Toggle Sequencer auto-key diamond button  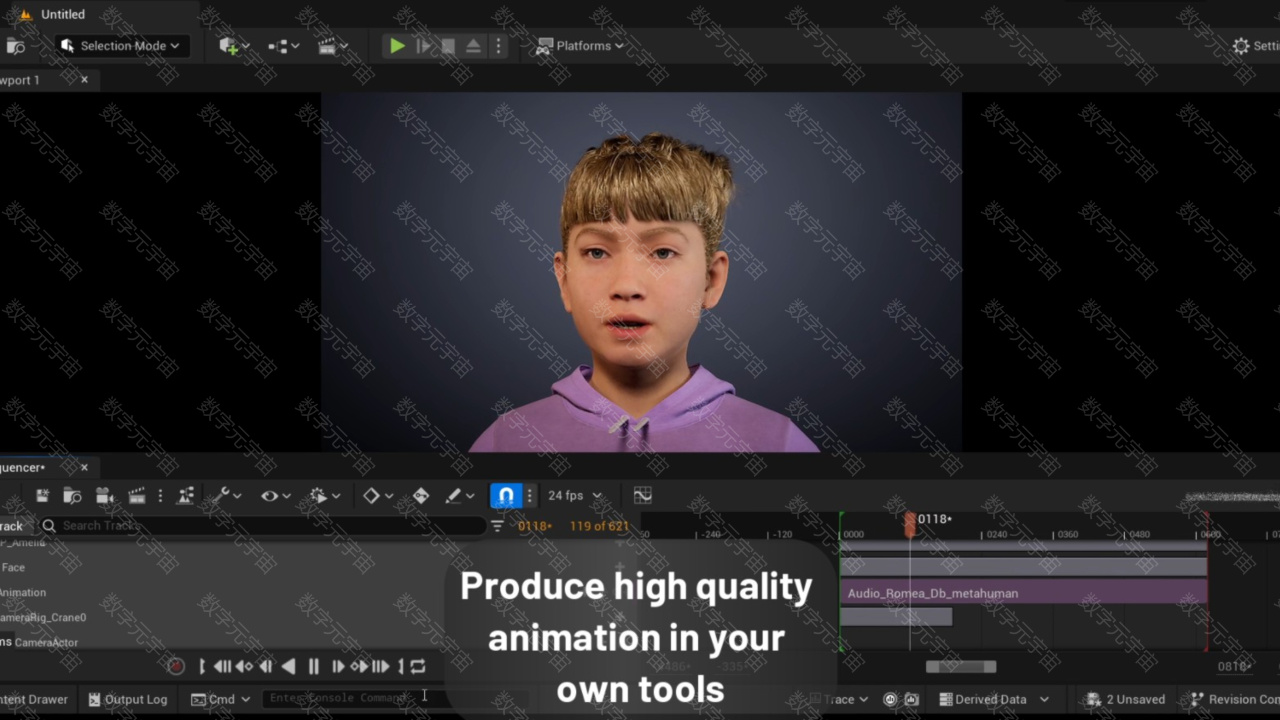coord(421,496)
